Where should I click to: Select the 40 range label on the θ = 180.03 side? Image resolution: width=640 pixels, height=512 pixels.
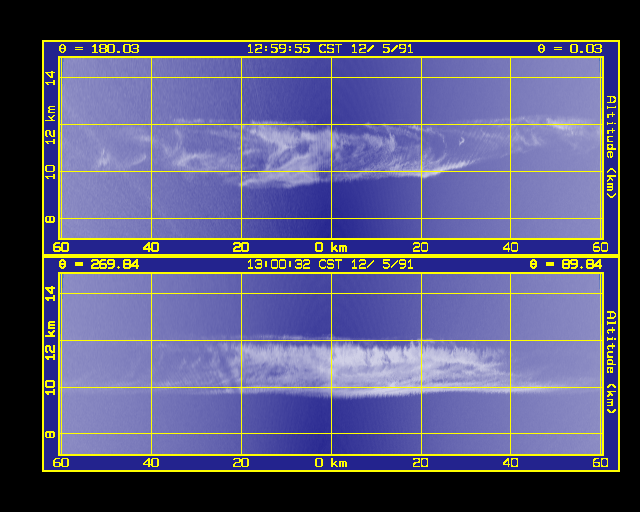tap(151, 247)
